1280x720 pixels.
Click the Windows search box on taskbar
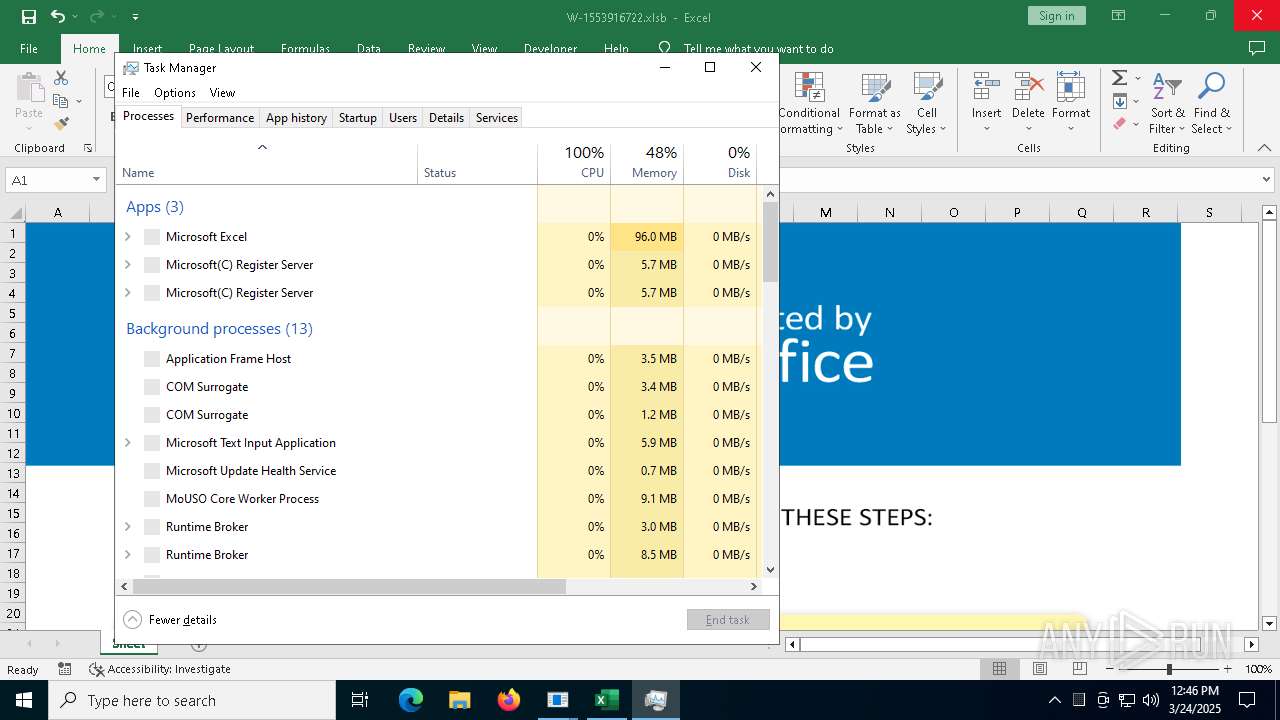192,700
